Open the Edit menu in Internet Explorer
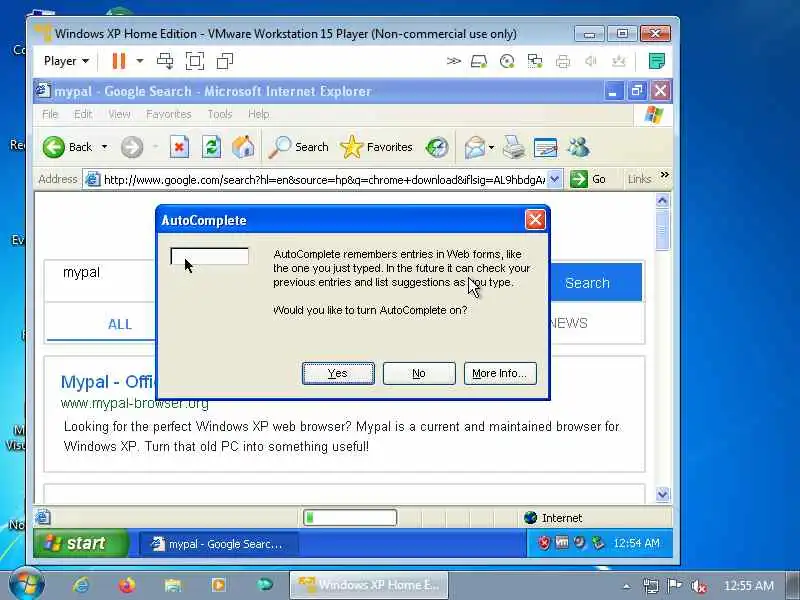The height and width of the screenshot is (600, 800). [83, 114]
